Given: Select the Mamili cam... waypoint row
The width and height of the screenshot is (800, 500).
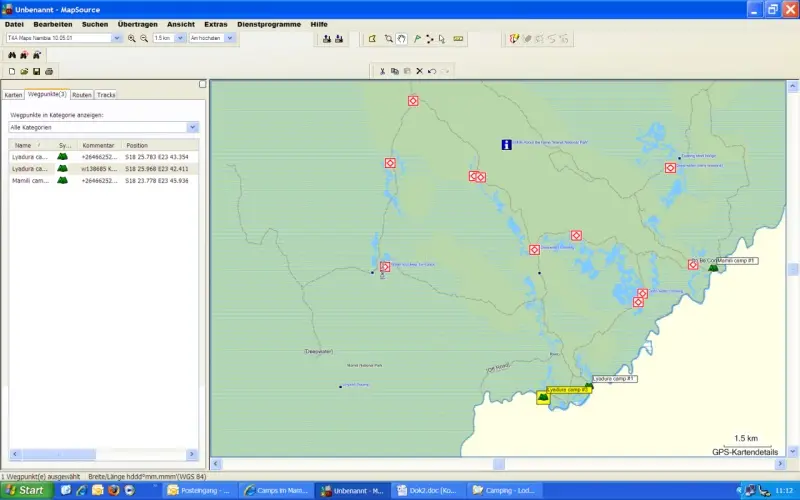Looking at the screenshot, I should pos(104,181).
